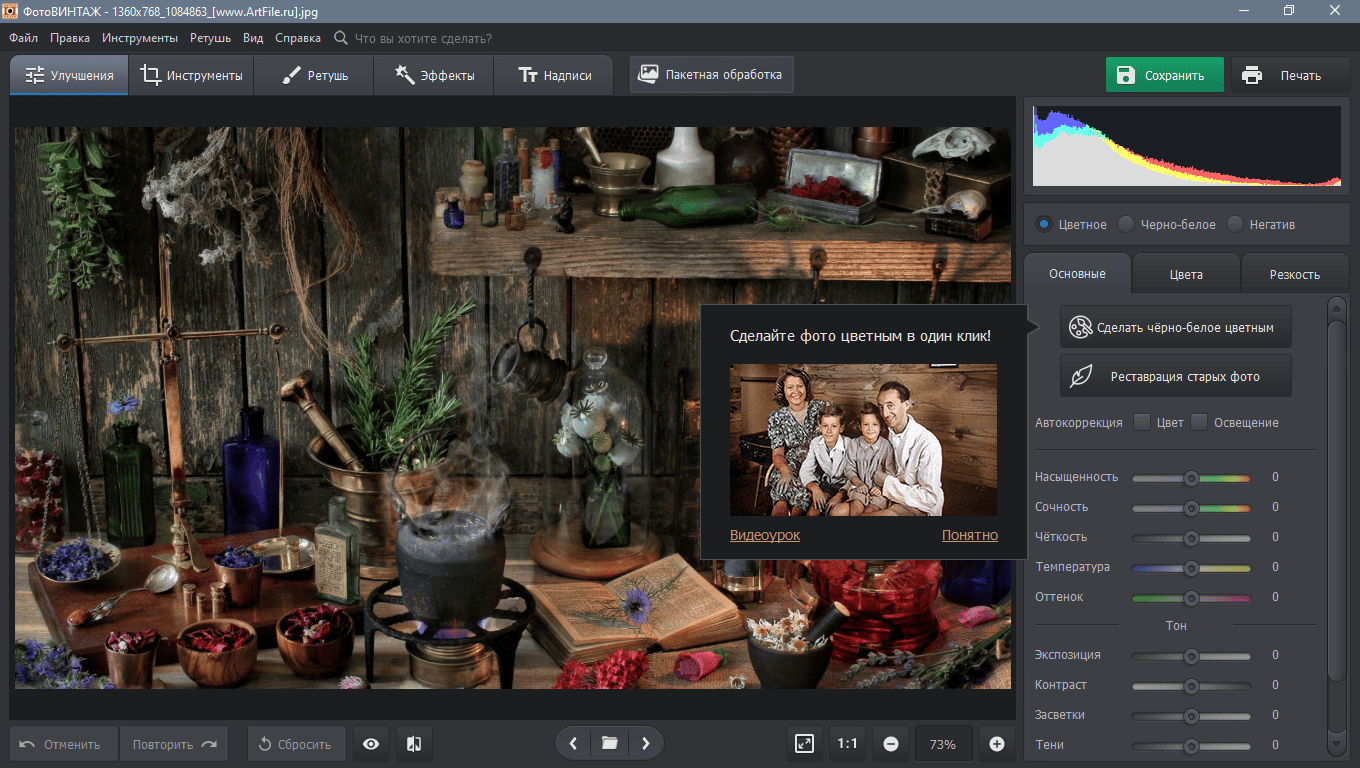Enable the Освещение autocorrection checkbox
This screenshot has width=1360, height=768.
(1199, 422)
